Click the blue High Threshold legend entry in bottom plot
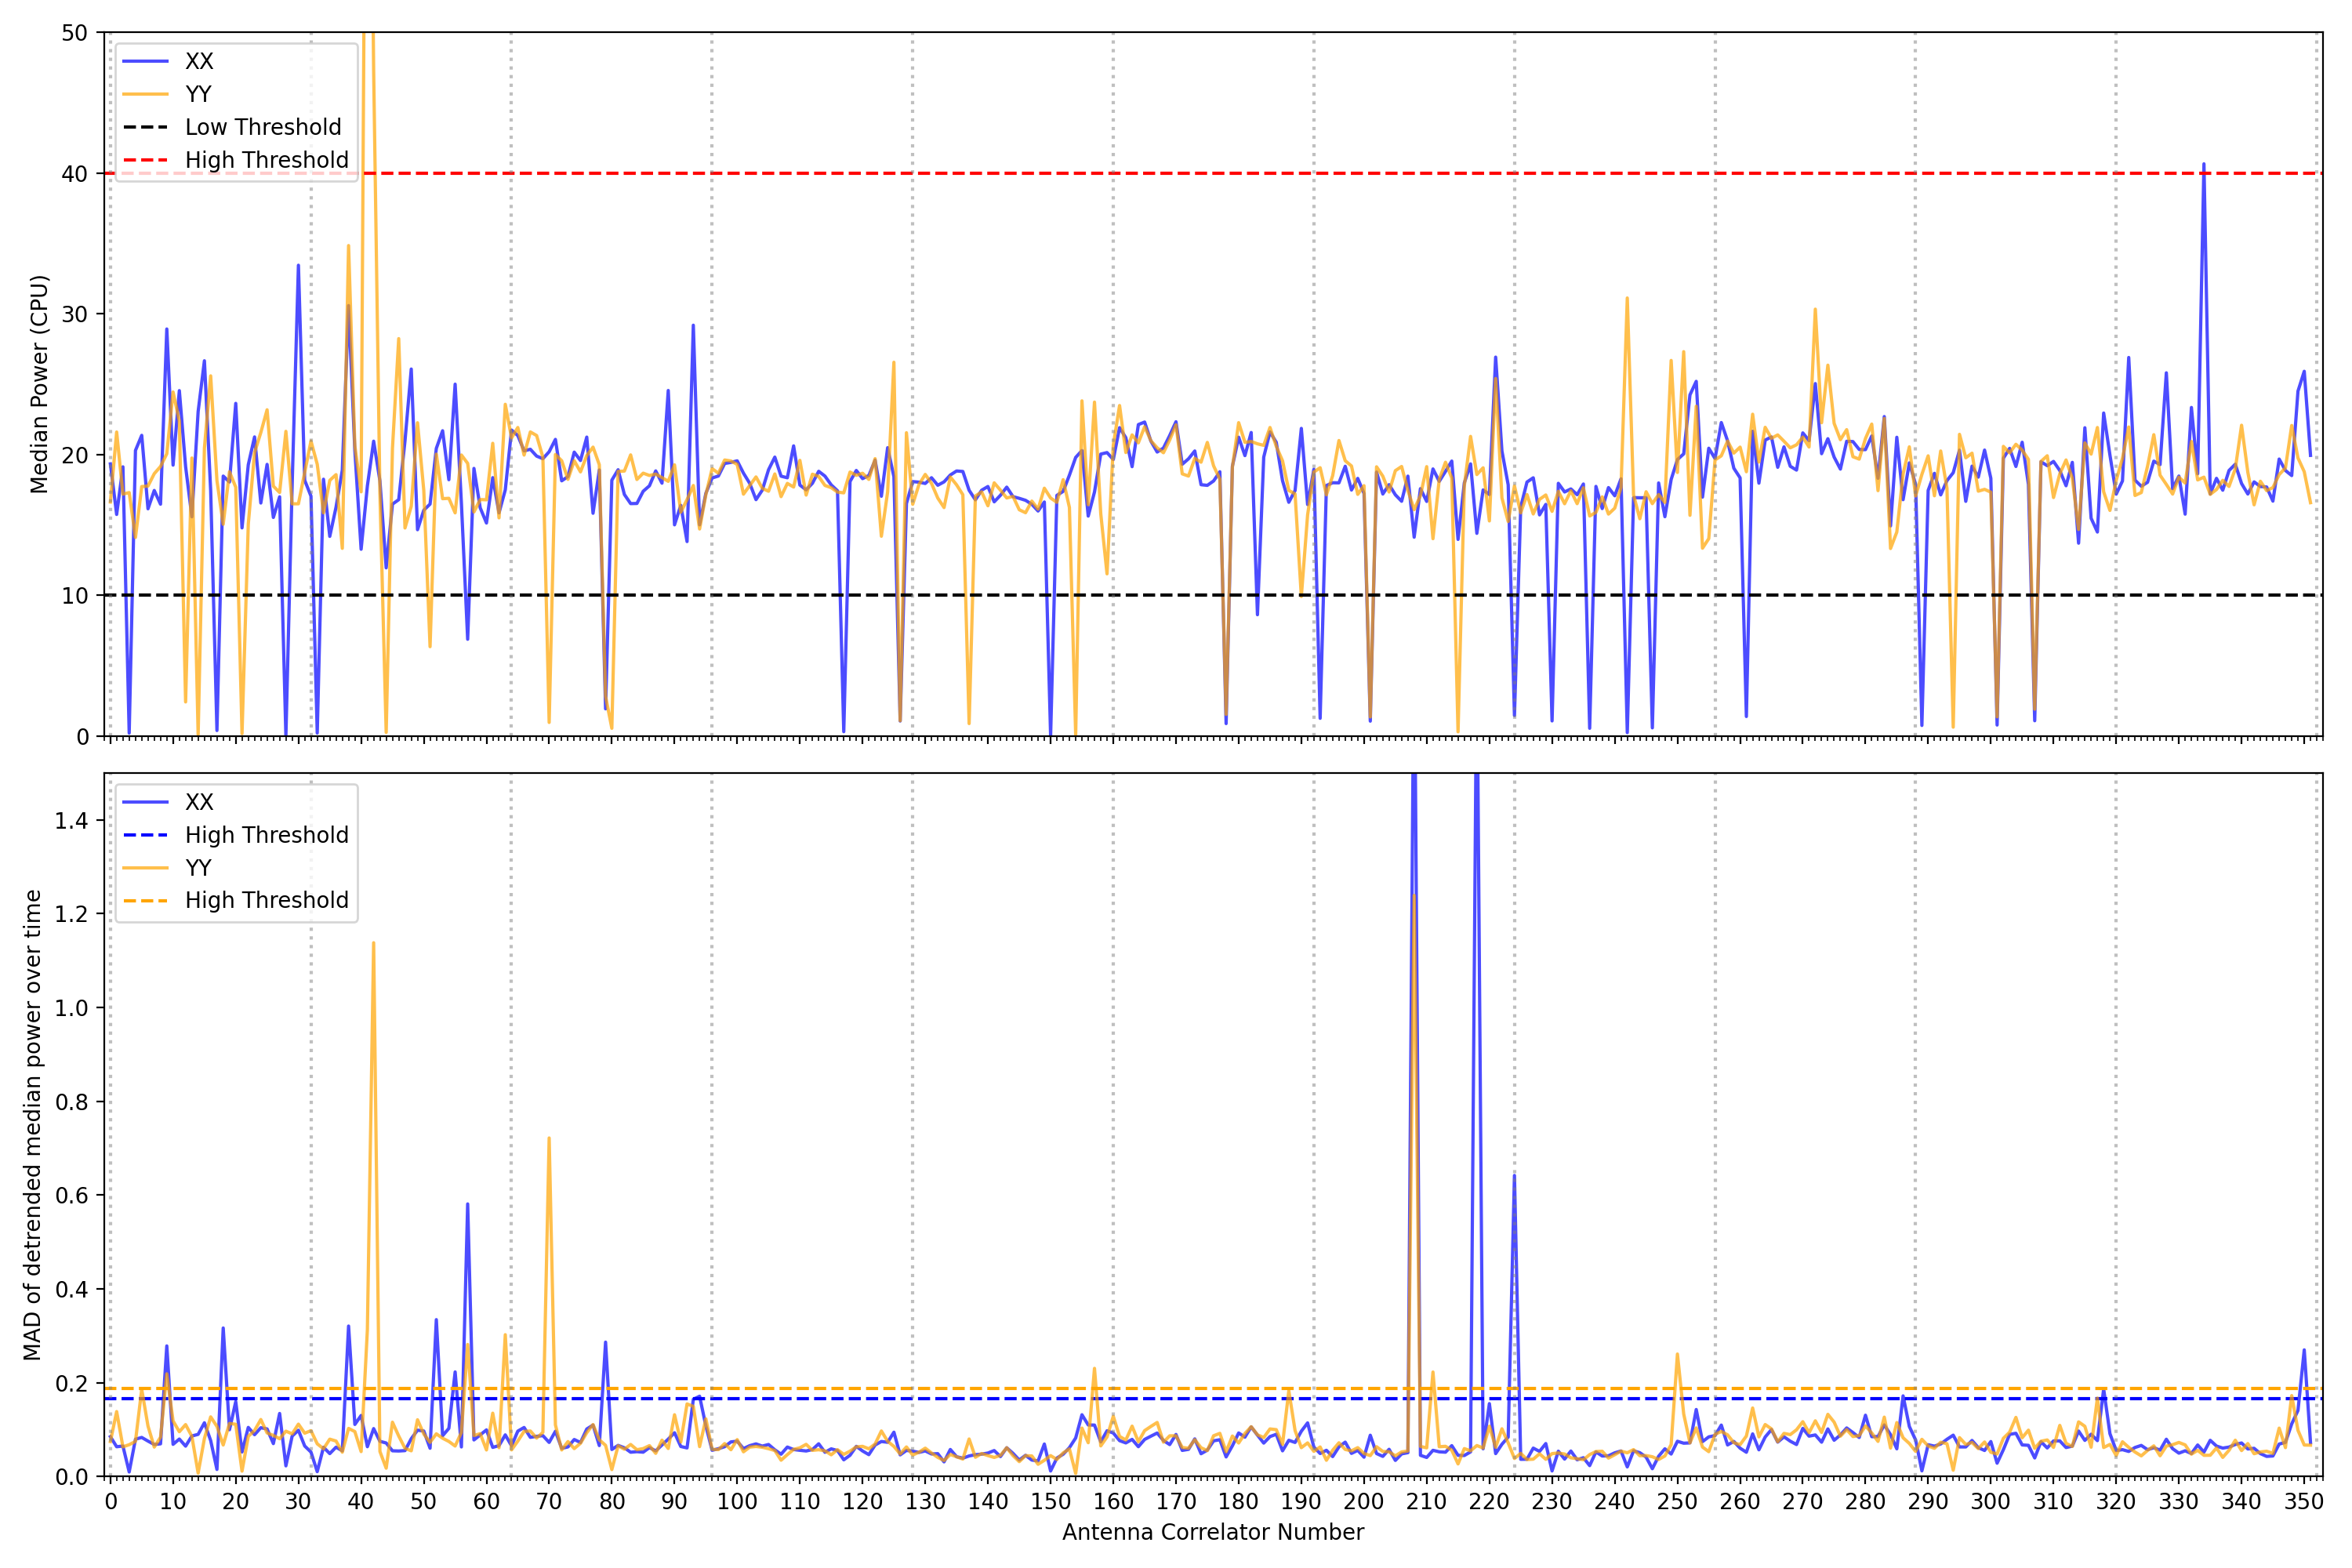The image size is (2352, 1568). click(x=266, y=836)
